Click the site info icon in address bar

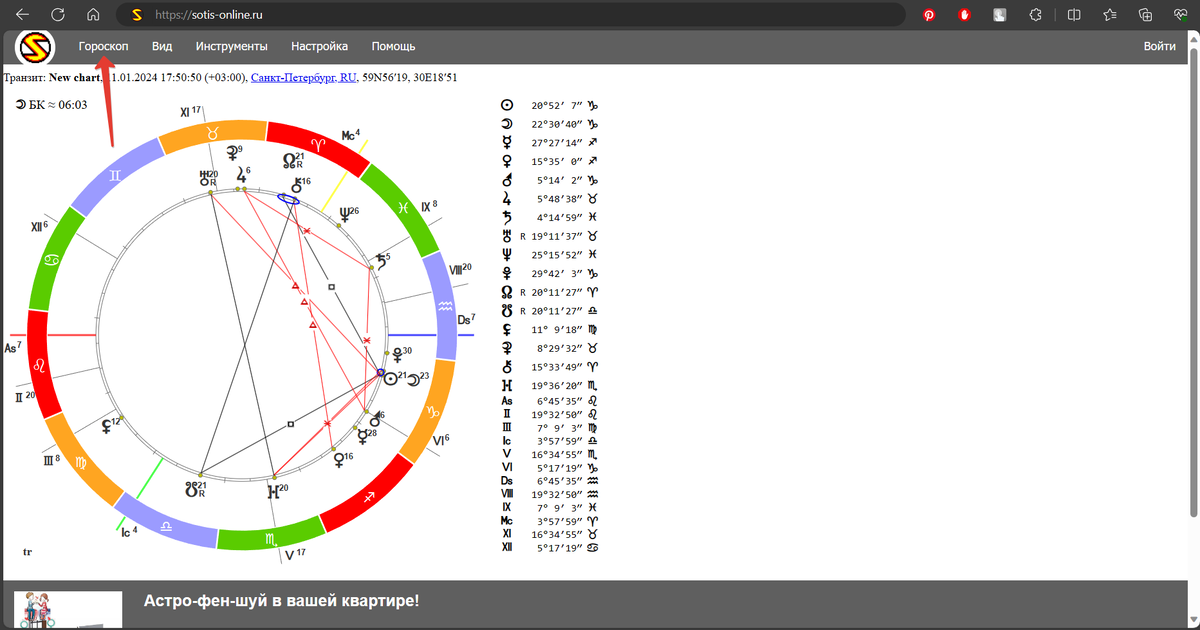tap(137, 15)
